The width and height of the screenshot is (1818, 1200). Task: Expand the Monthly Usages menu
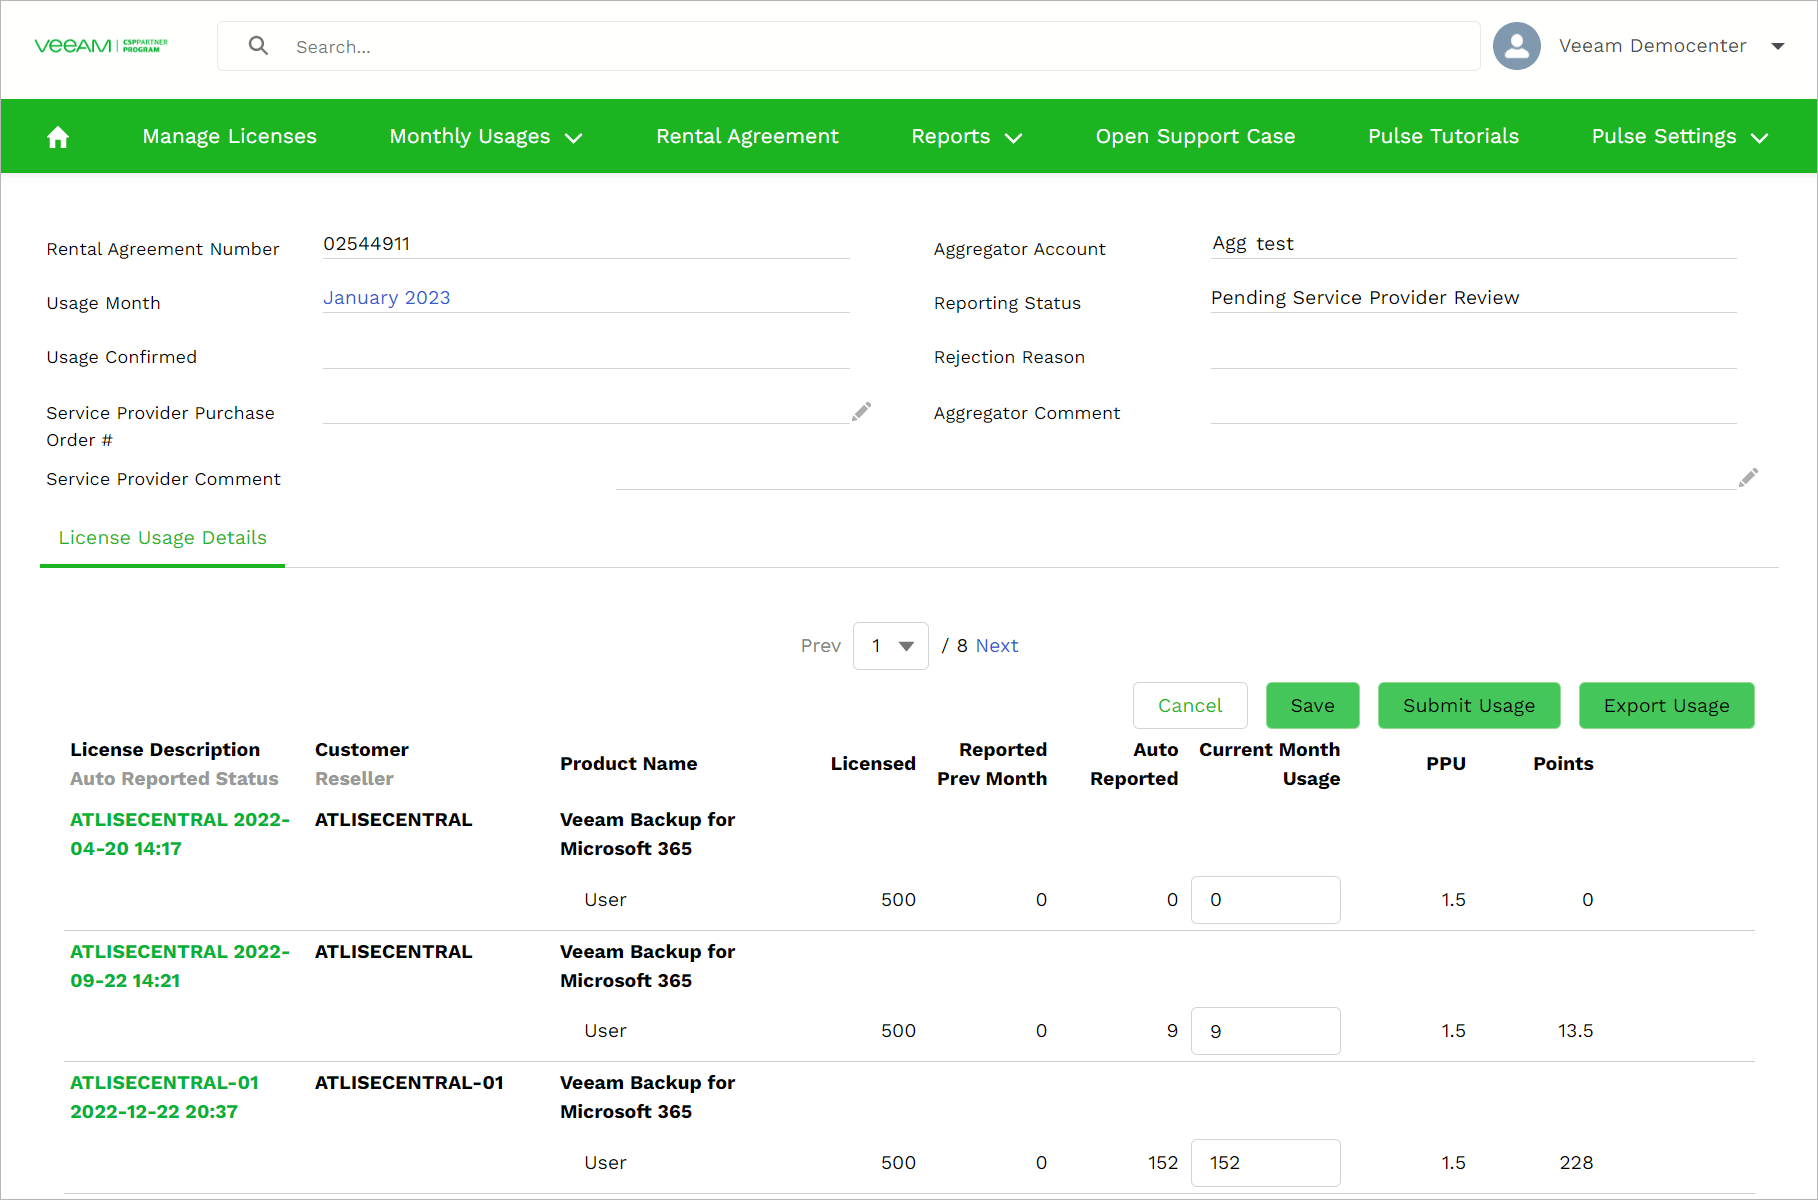tap(486, 137)
